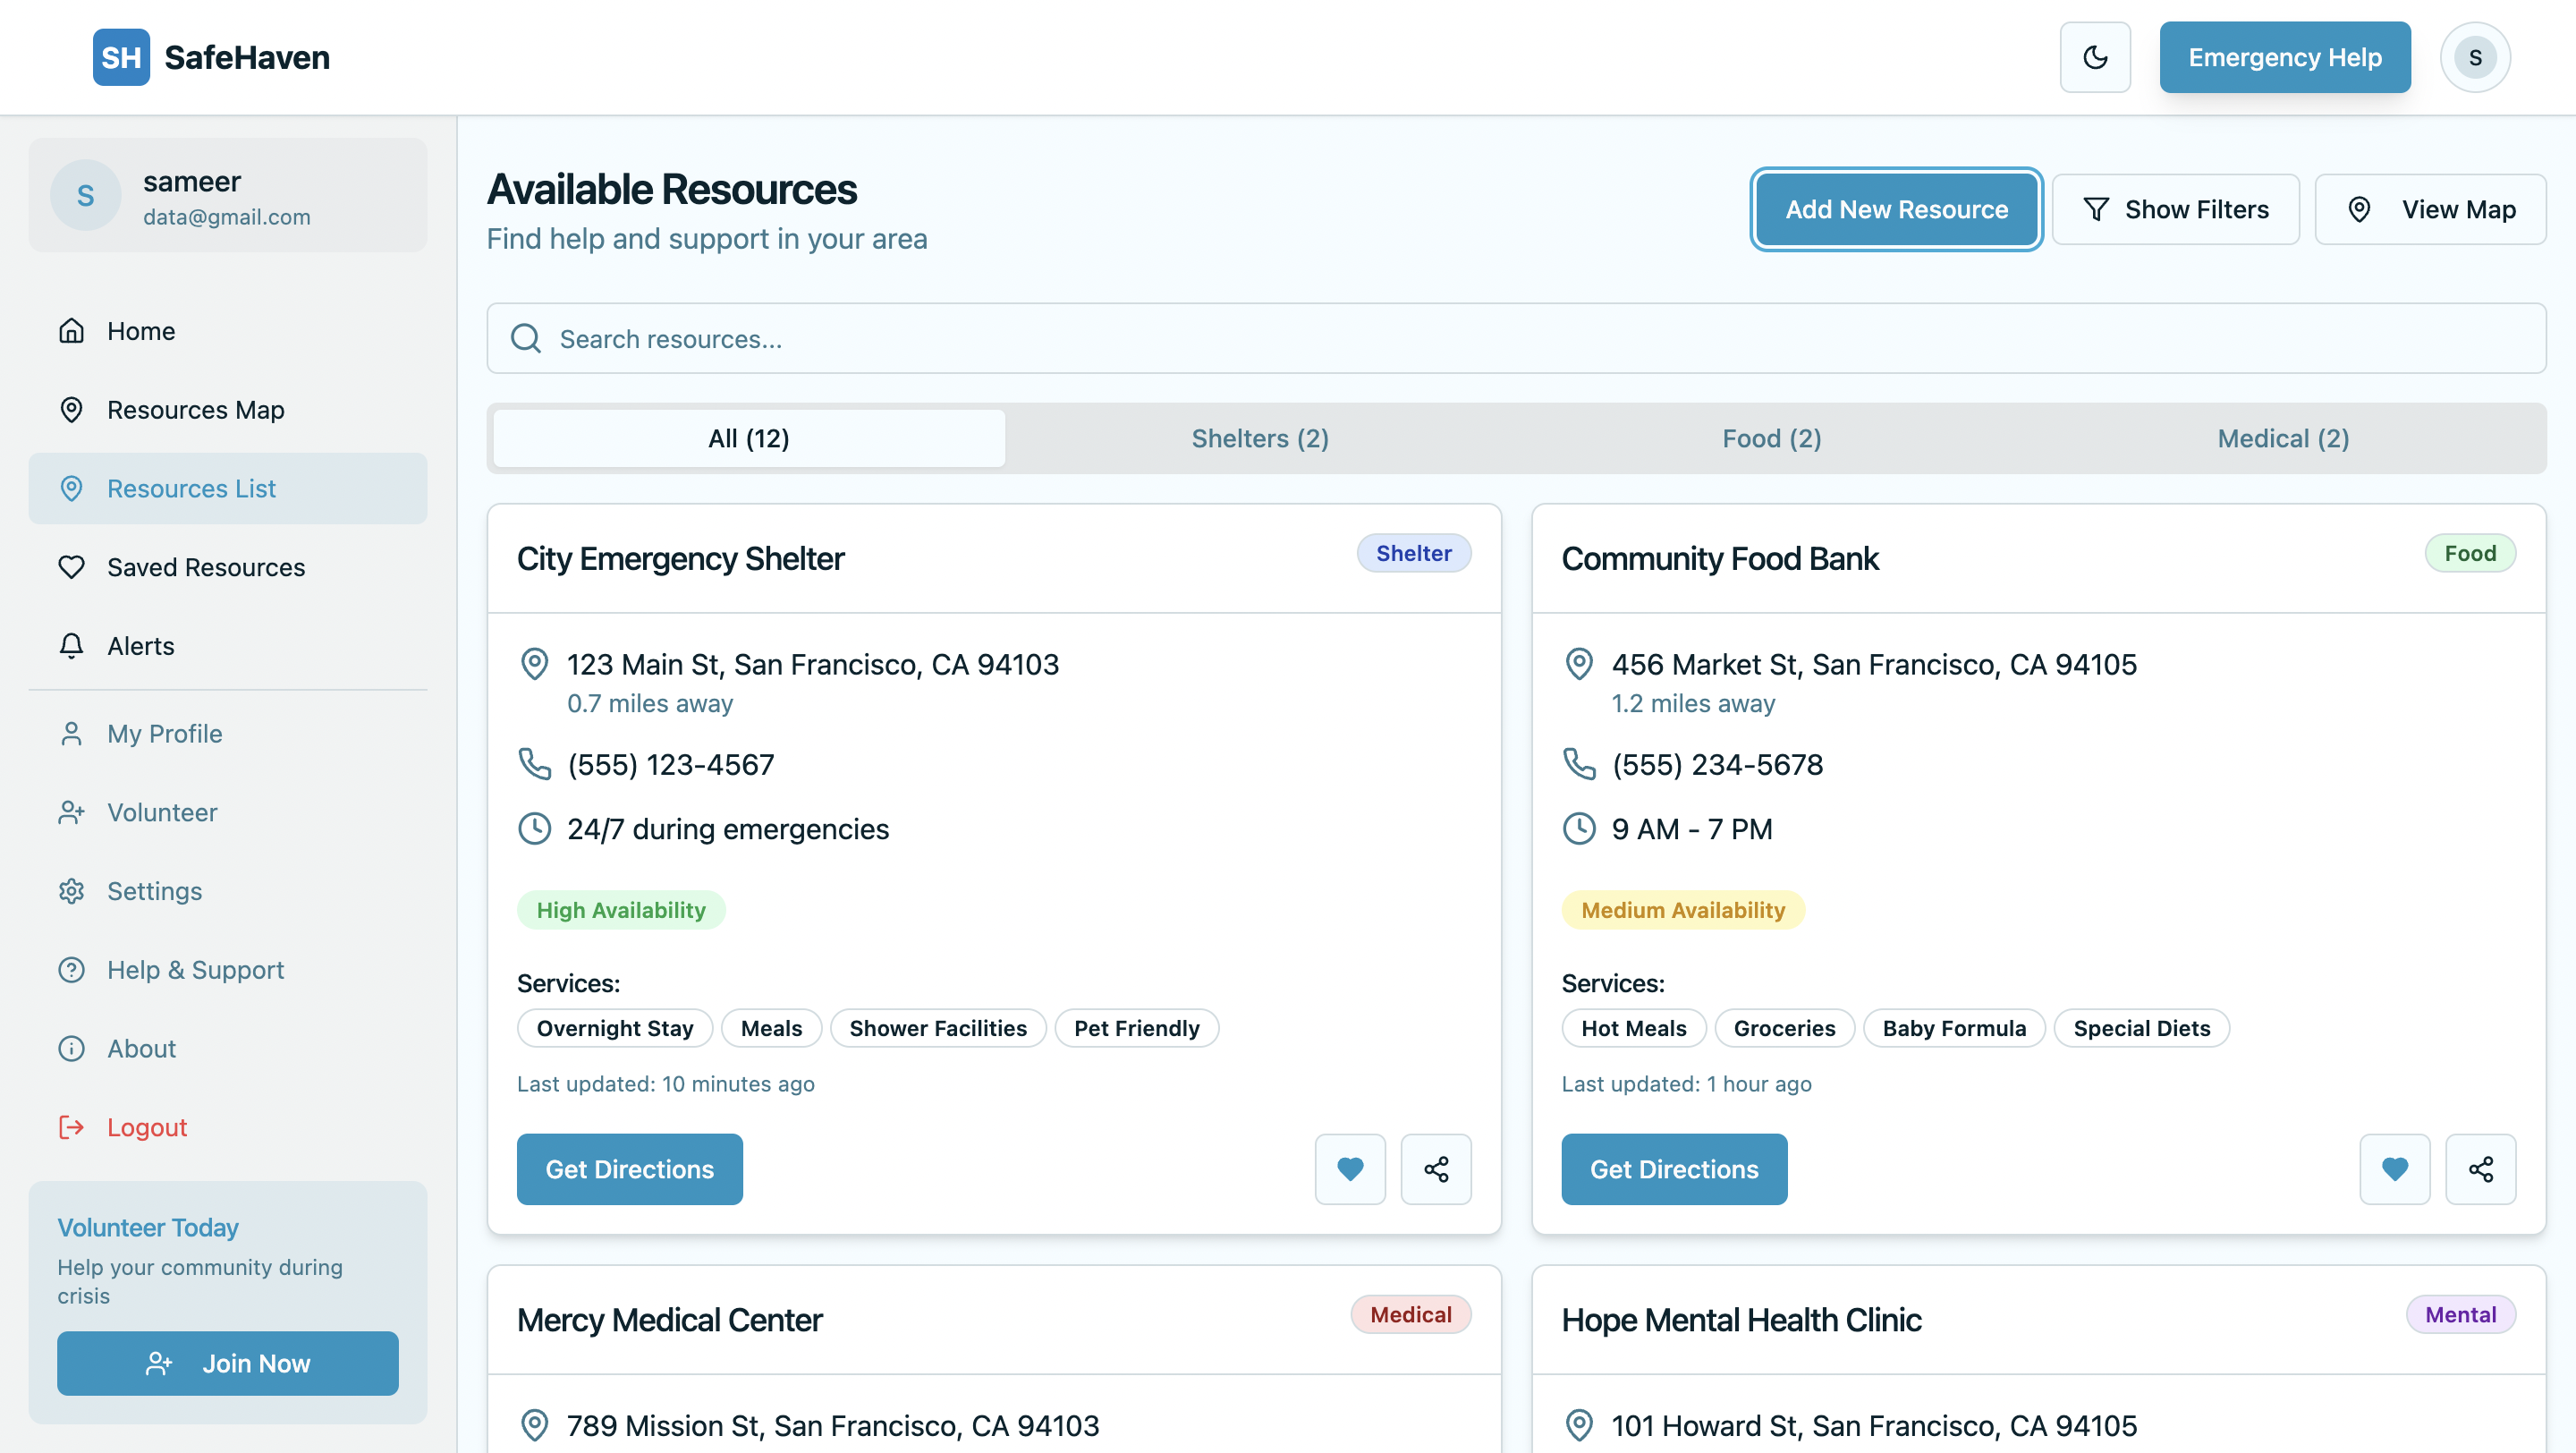Open the View Map button
2576x1453 pixels.
(2430, 209)
